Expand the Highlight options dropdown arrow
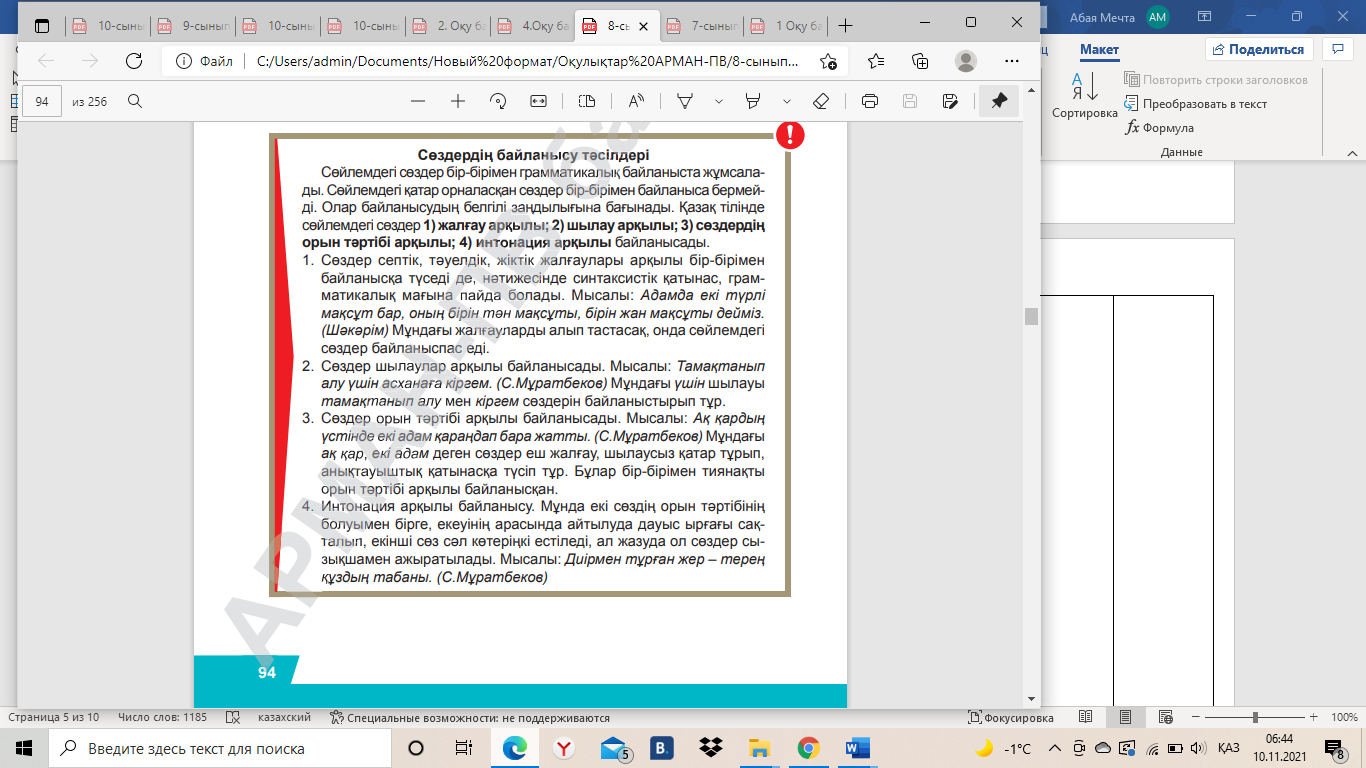 (787, 101)
